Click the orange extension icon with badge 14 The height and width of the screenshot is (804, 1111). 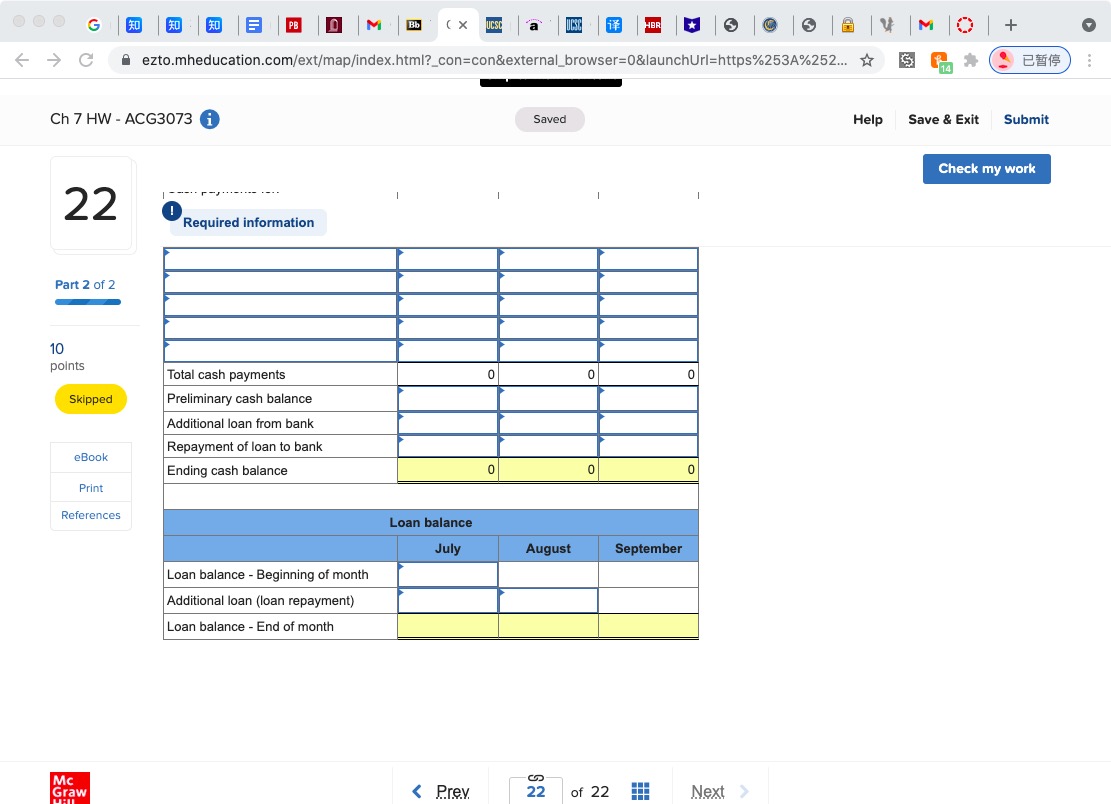tap(940, 62)
